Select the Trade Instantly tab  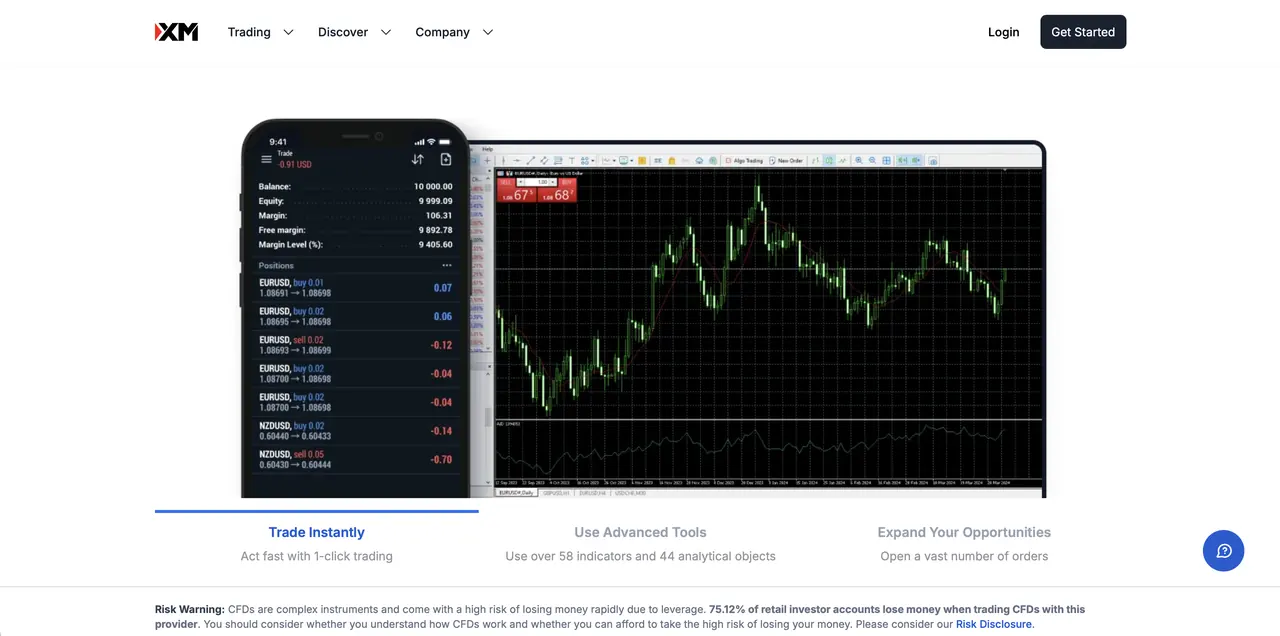tap(316, 543)
